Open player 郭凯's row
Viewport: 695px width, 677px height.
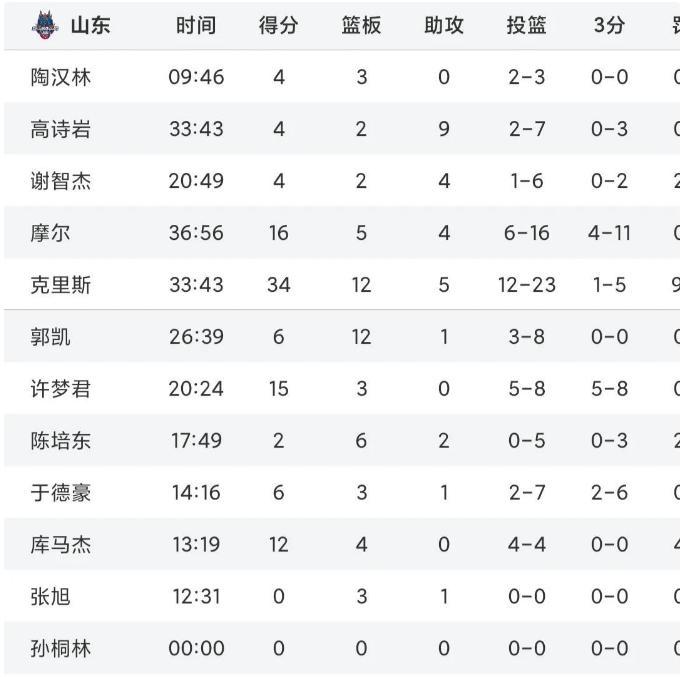point(342,336)
